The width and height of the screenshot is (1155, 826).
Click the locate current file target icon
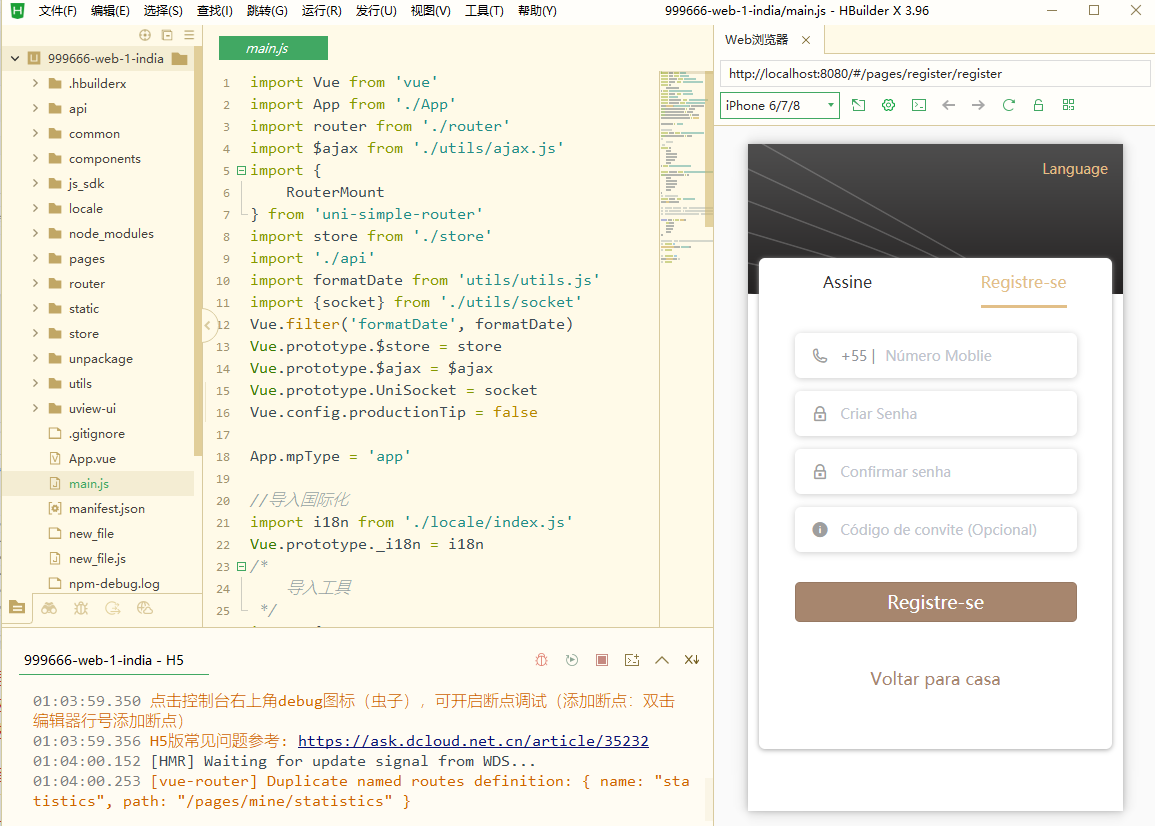(145, 35)
